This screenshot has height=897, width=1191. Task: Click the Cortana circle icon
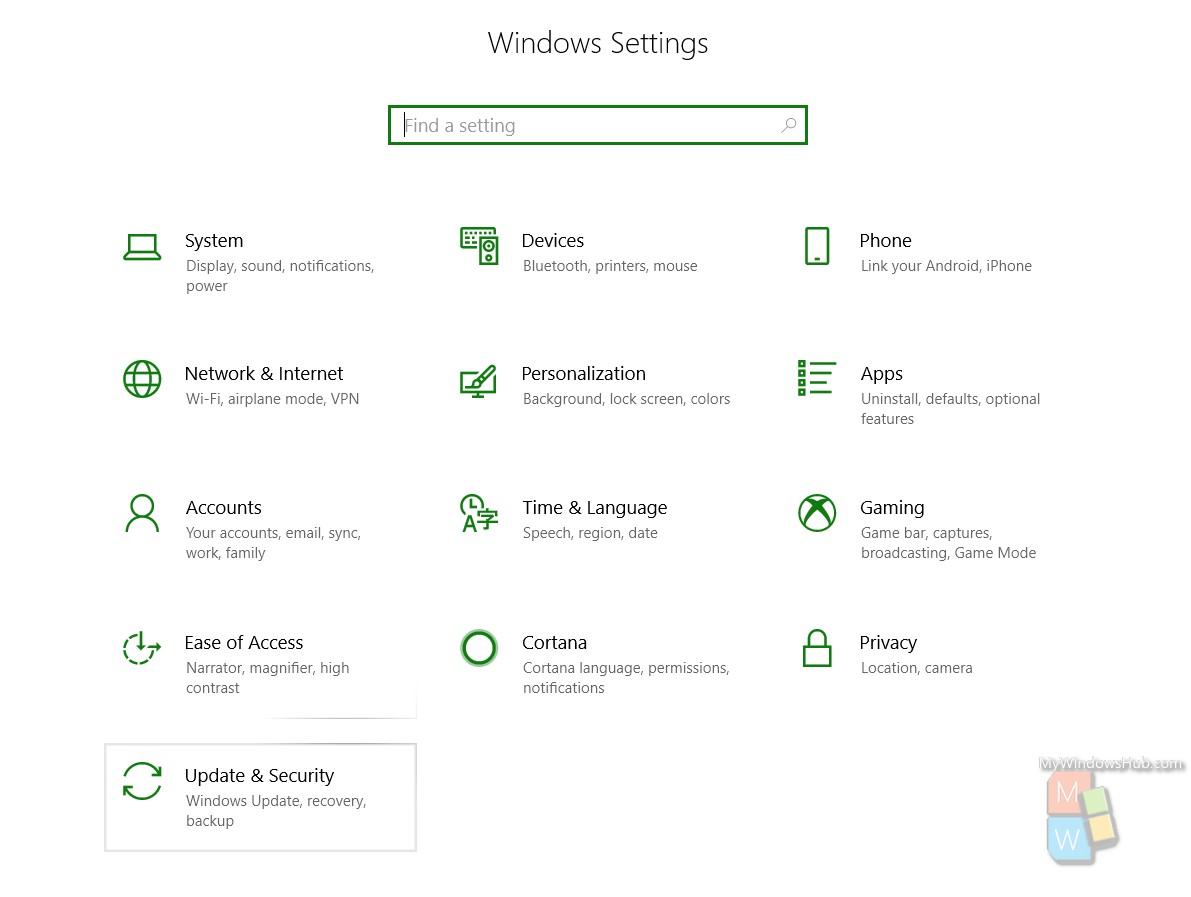(x=479, y=648)
